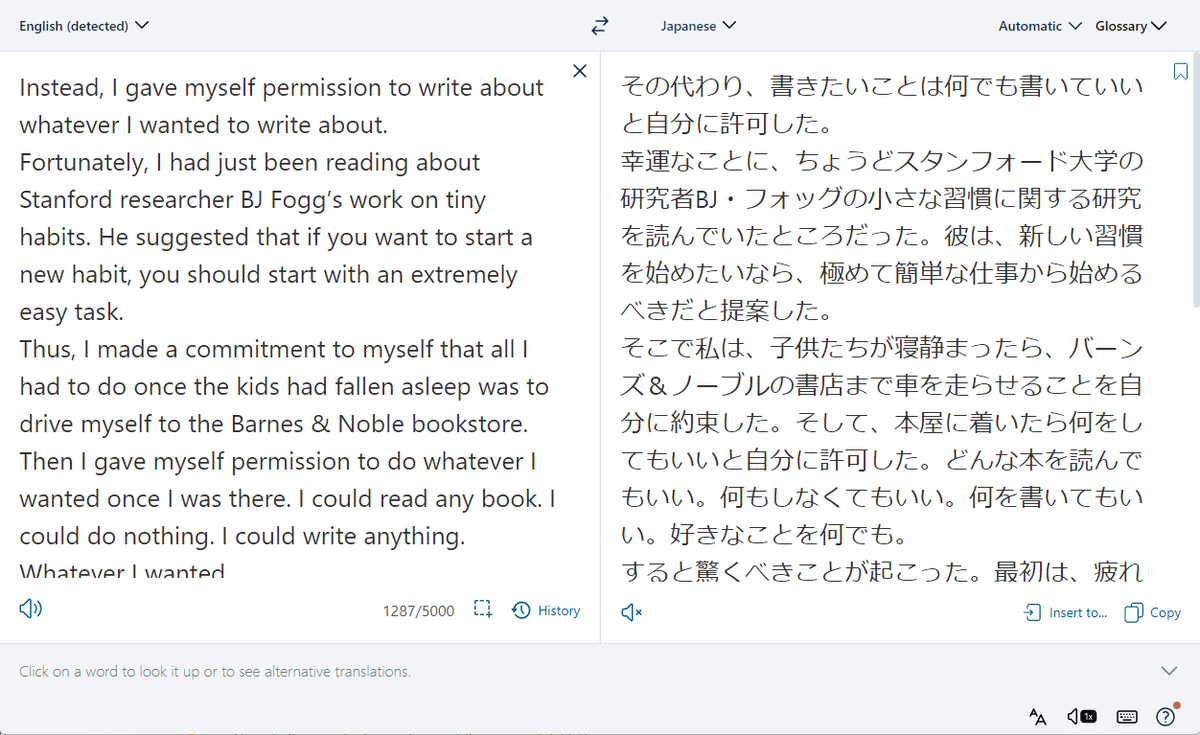Toggle the keyboard shortcuts icon
The image size is (1200, 735).
pyautogui.click(x=1127, y=716)
